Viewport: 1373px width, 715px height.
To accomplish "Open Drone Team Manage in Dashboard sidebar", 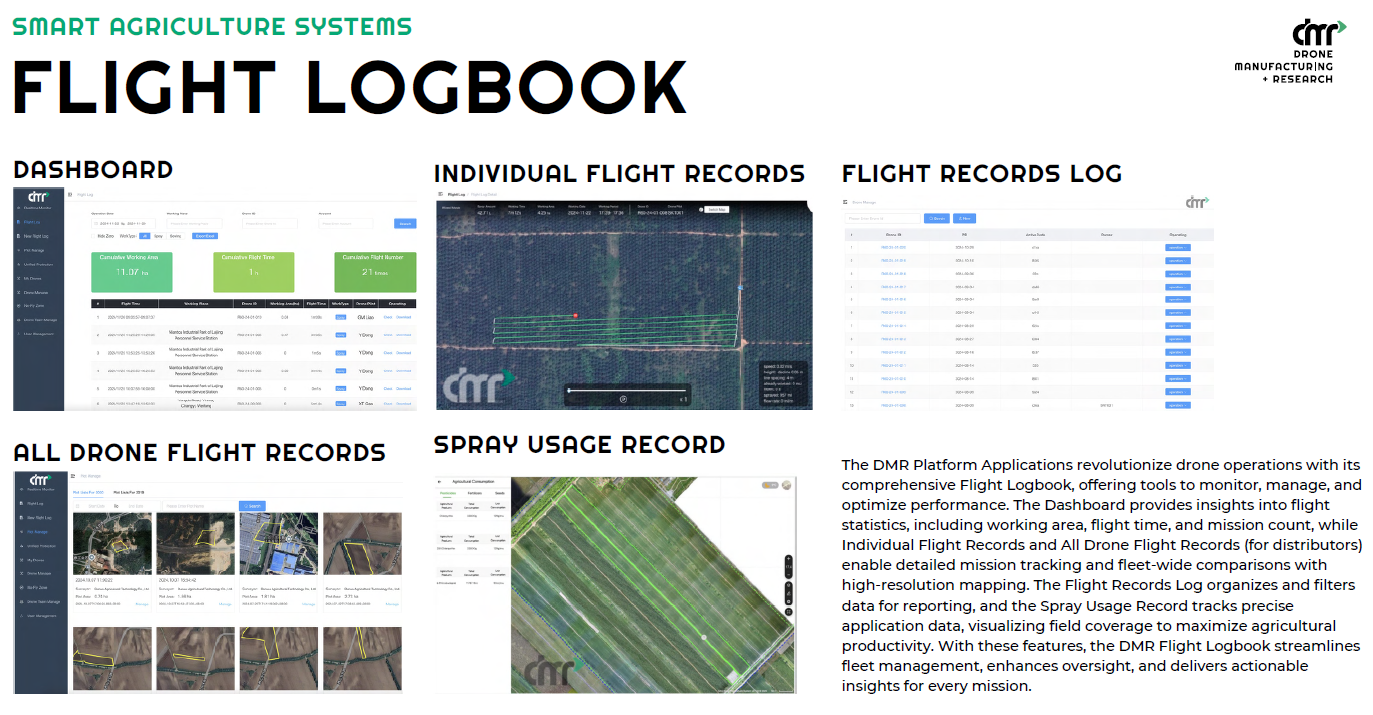I will click(x=38, y=320).
